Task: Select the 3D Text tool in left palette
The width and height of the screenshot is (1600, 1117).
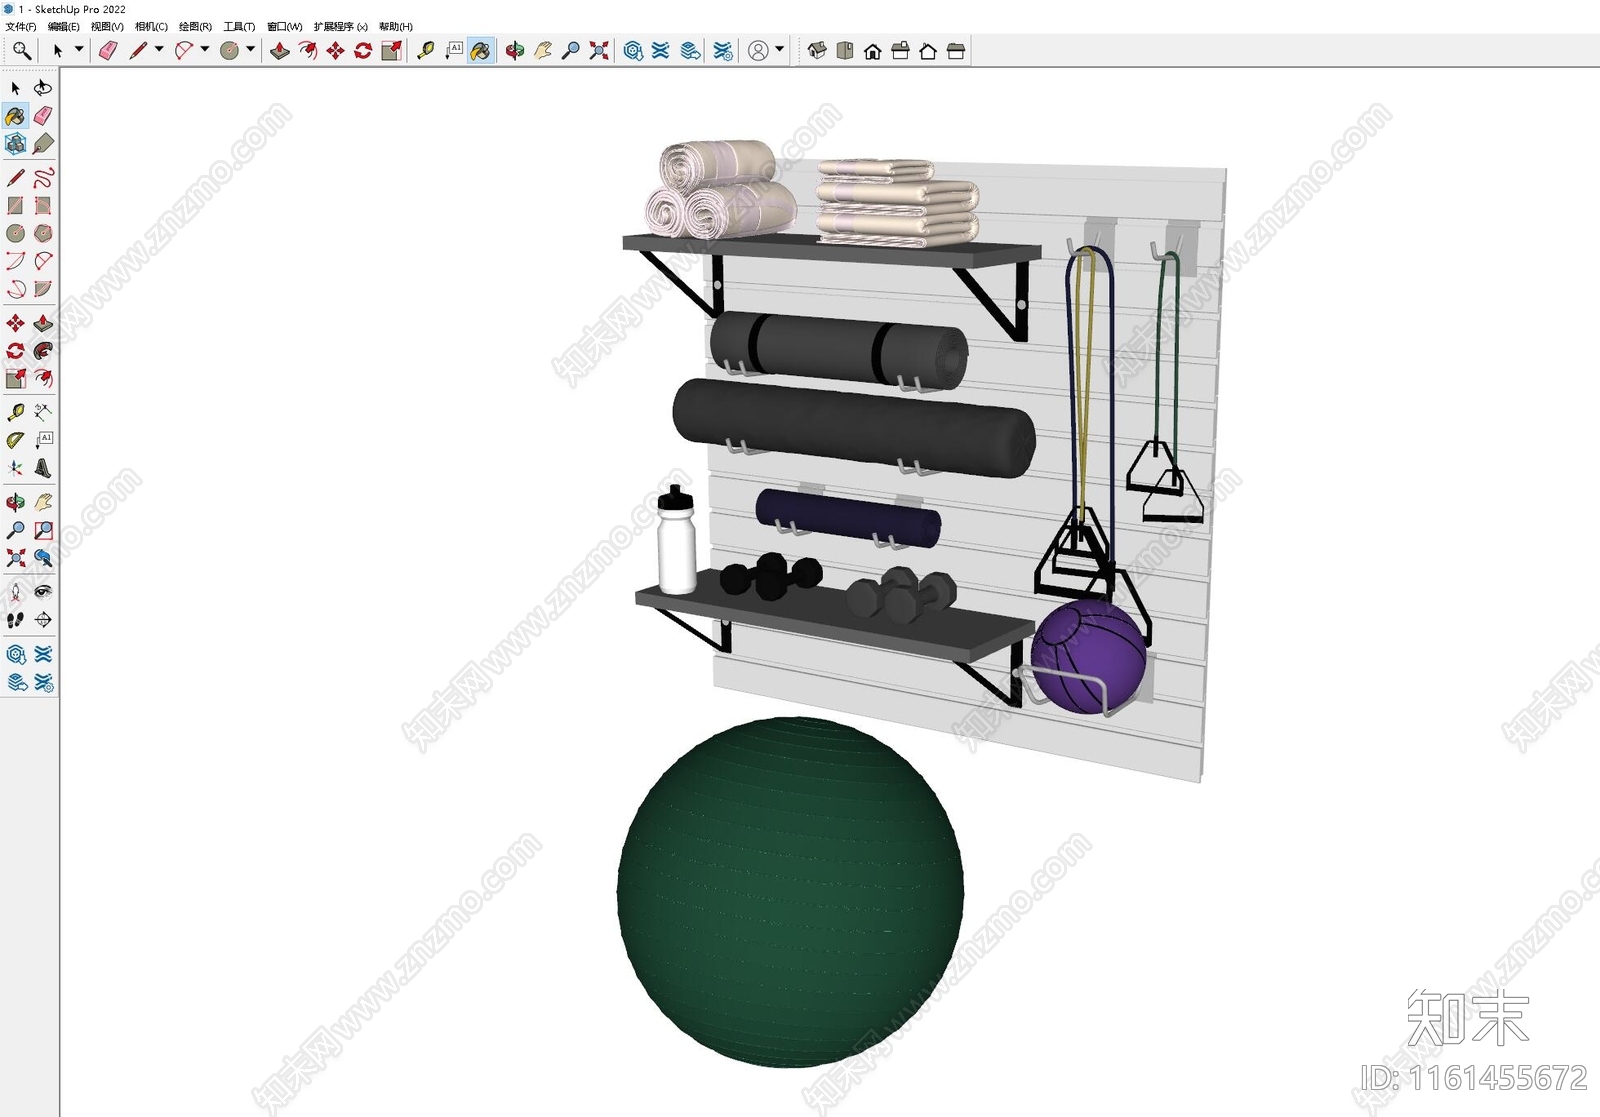Action: (x=43, y=468)
